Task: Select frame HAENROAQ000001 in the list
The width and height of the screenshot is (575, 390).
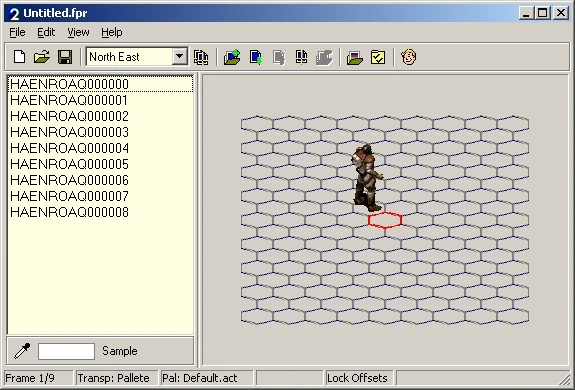Action: [100, 100]
